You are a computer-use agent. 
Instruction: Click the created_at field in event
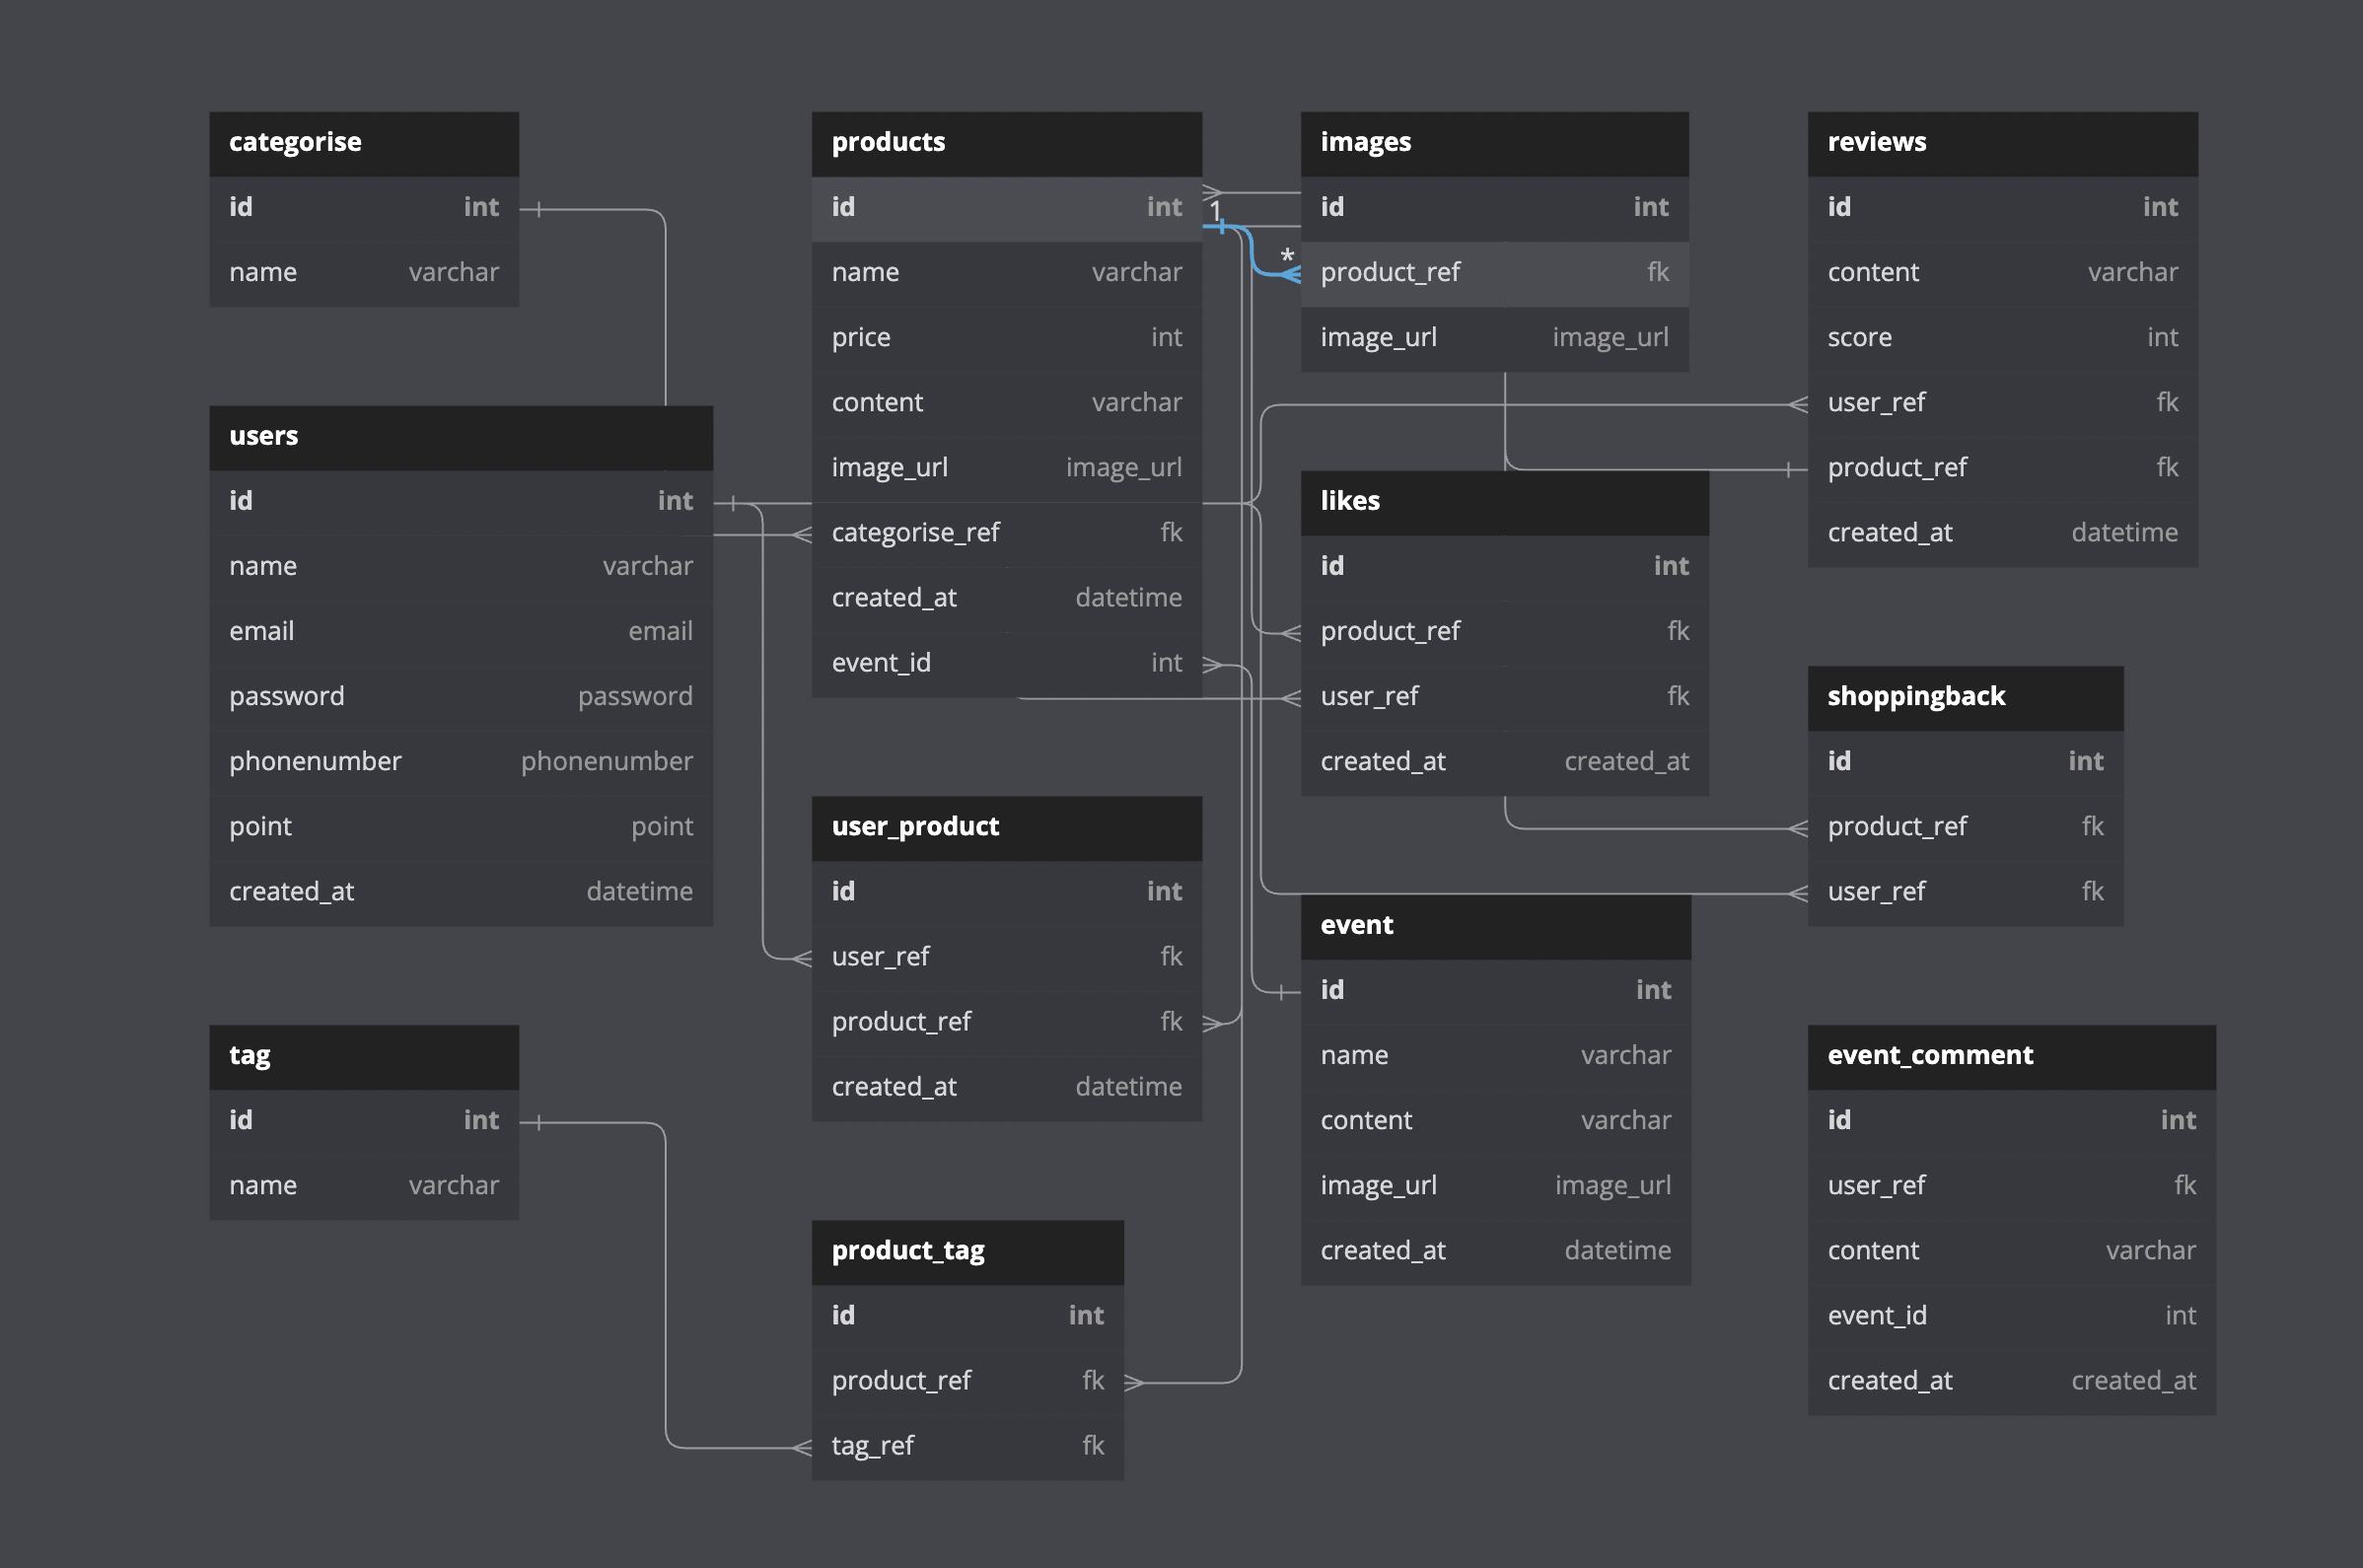(1494, 1250)
